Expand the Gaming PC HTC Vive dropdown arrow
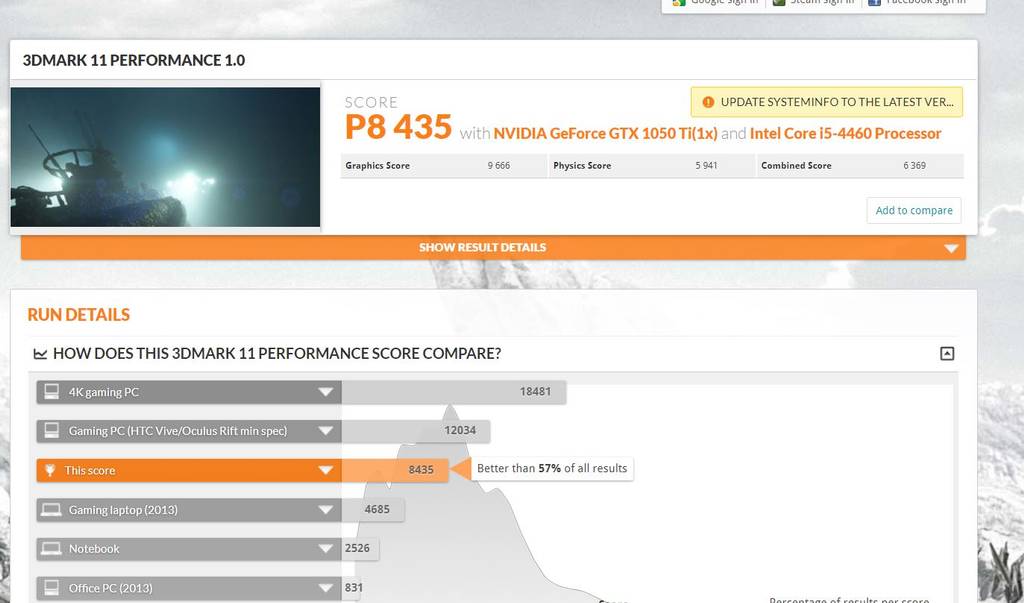The width and height of the screenshot is (1024, 603). point(325,431)
